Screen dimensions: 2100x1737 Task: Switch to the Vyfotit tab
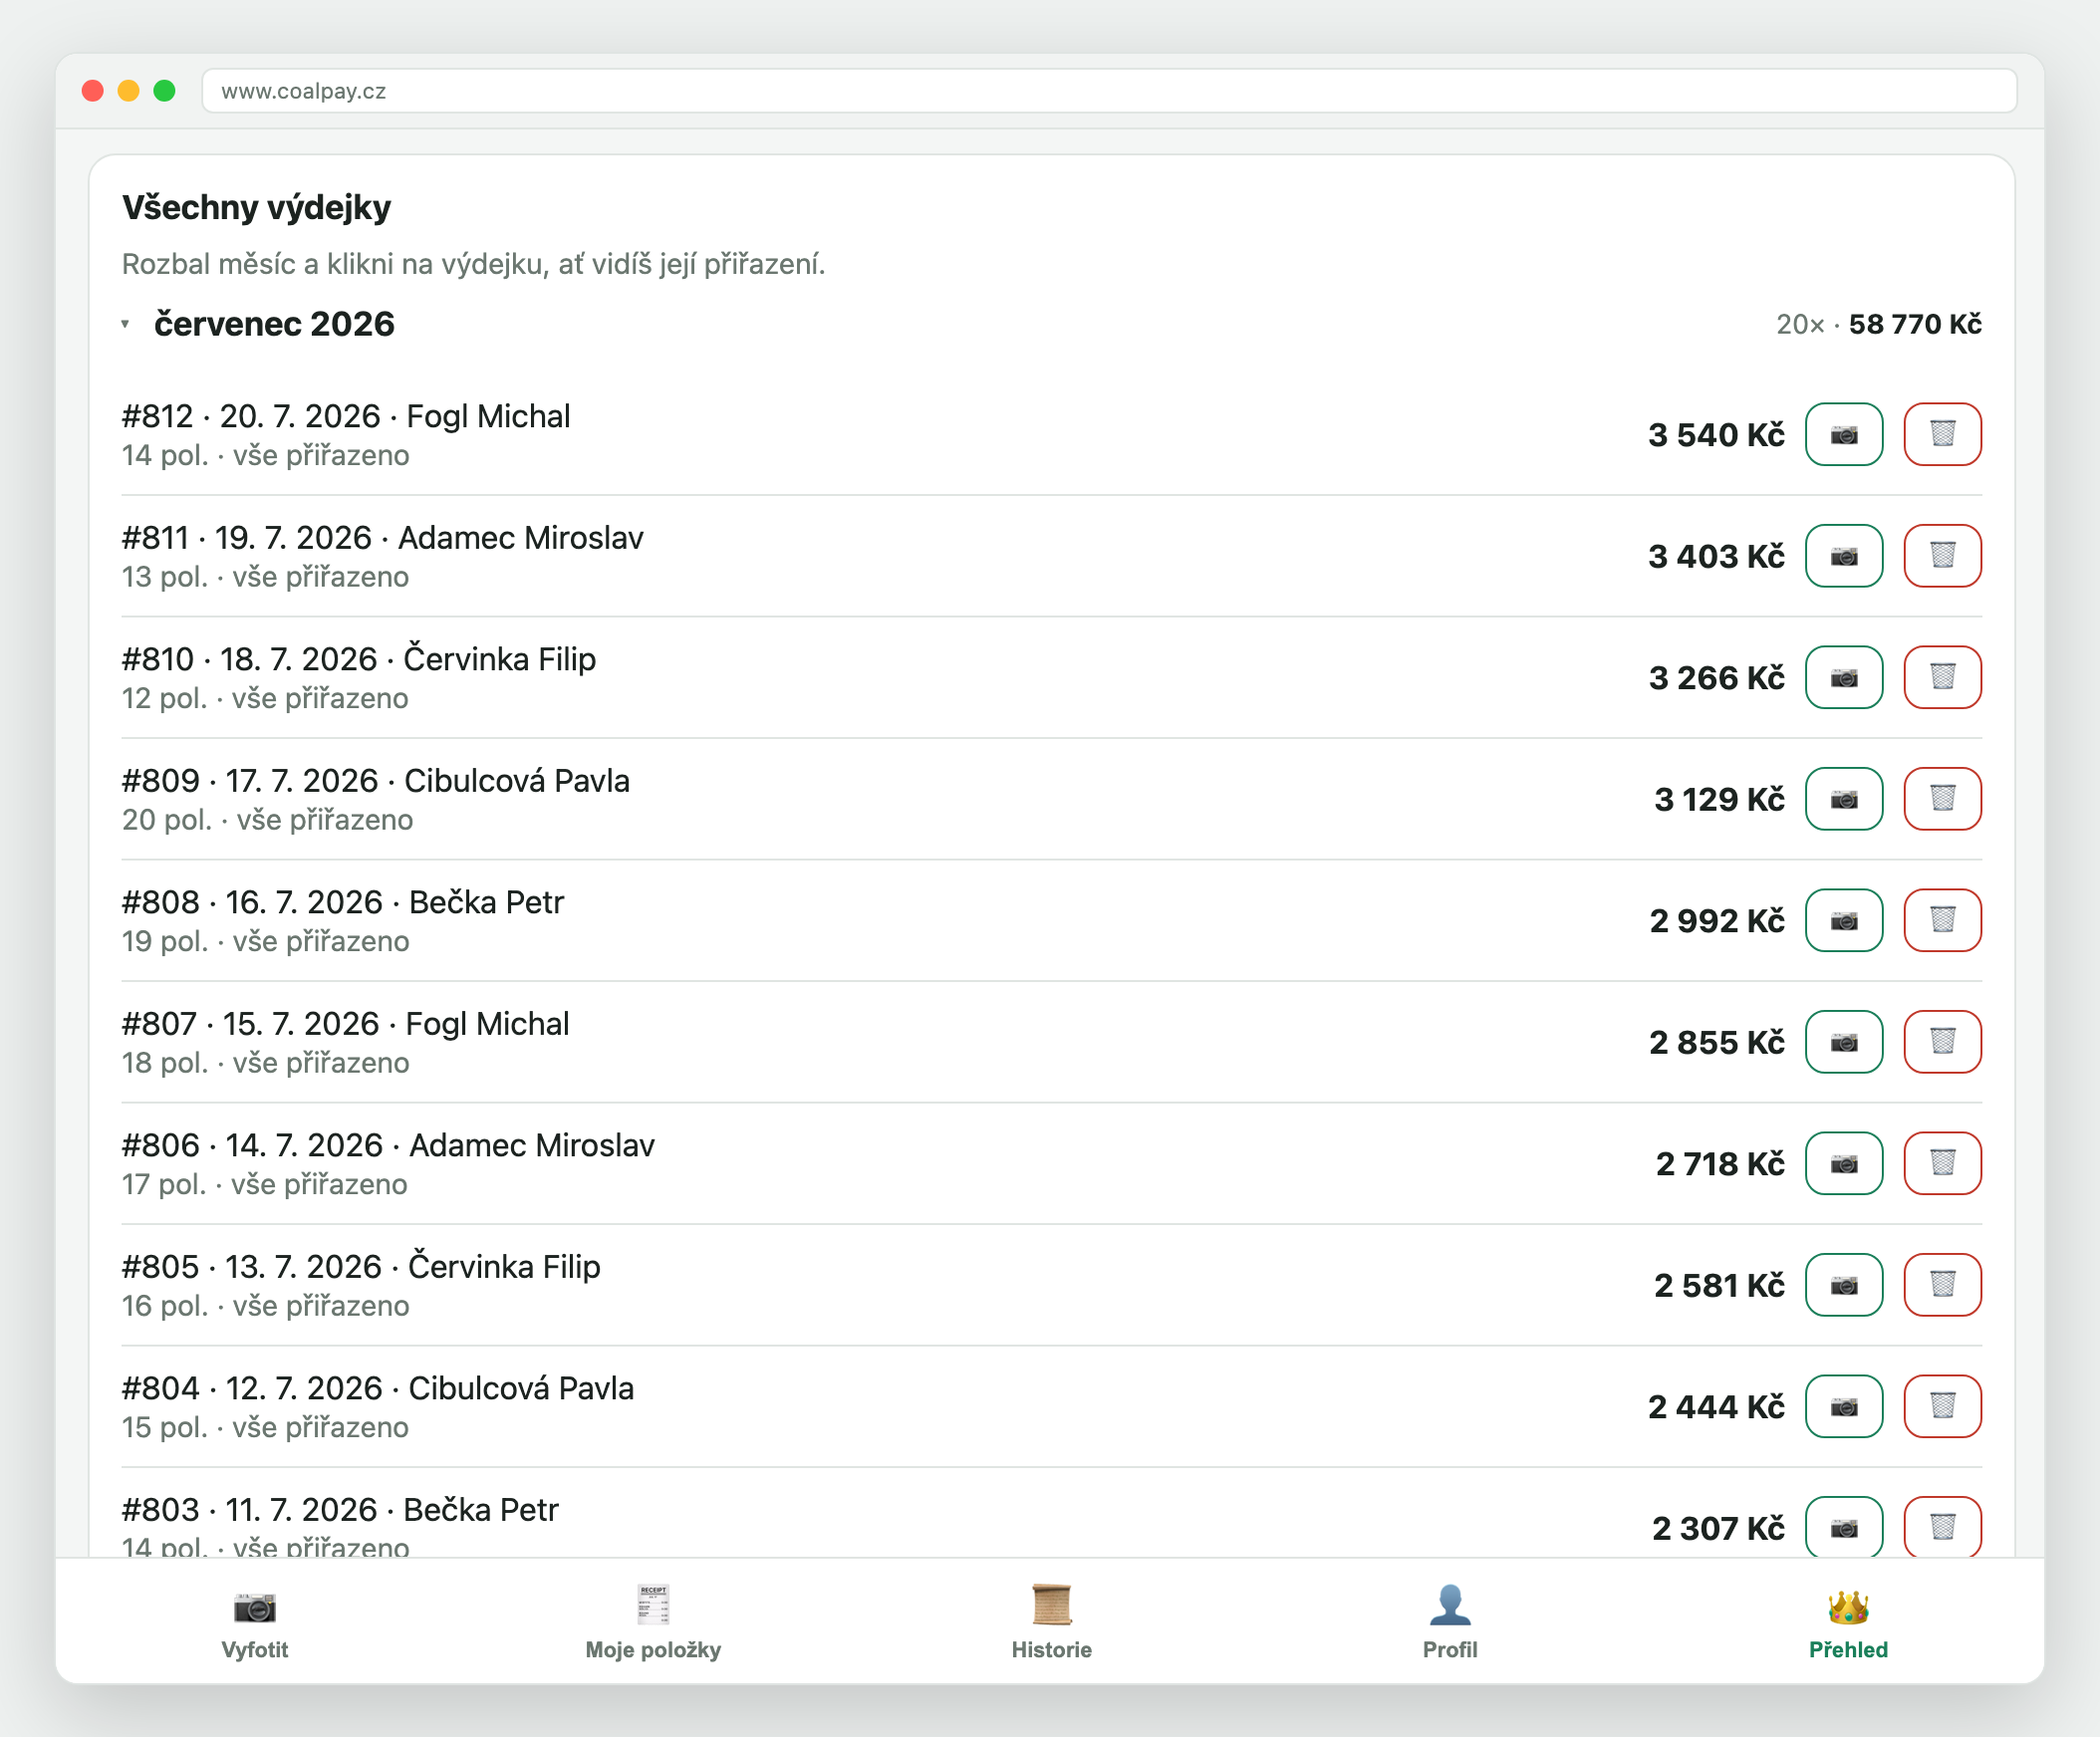255,1622
